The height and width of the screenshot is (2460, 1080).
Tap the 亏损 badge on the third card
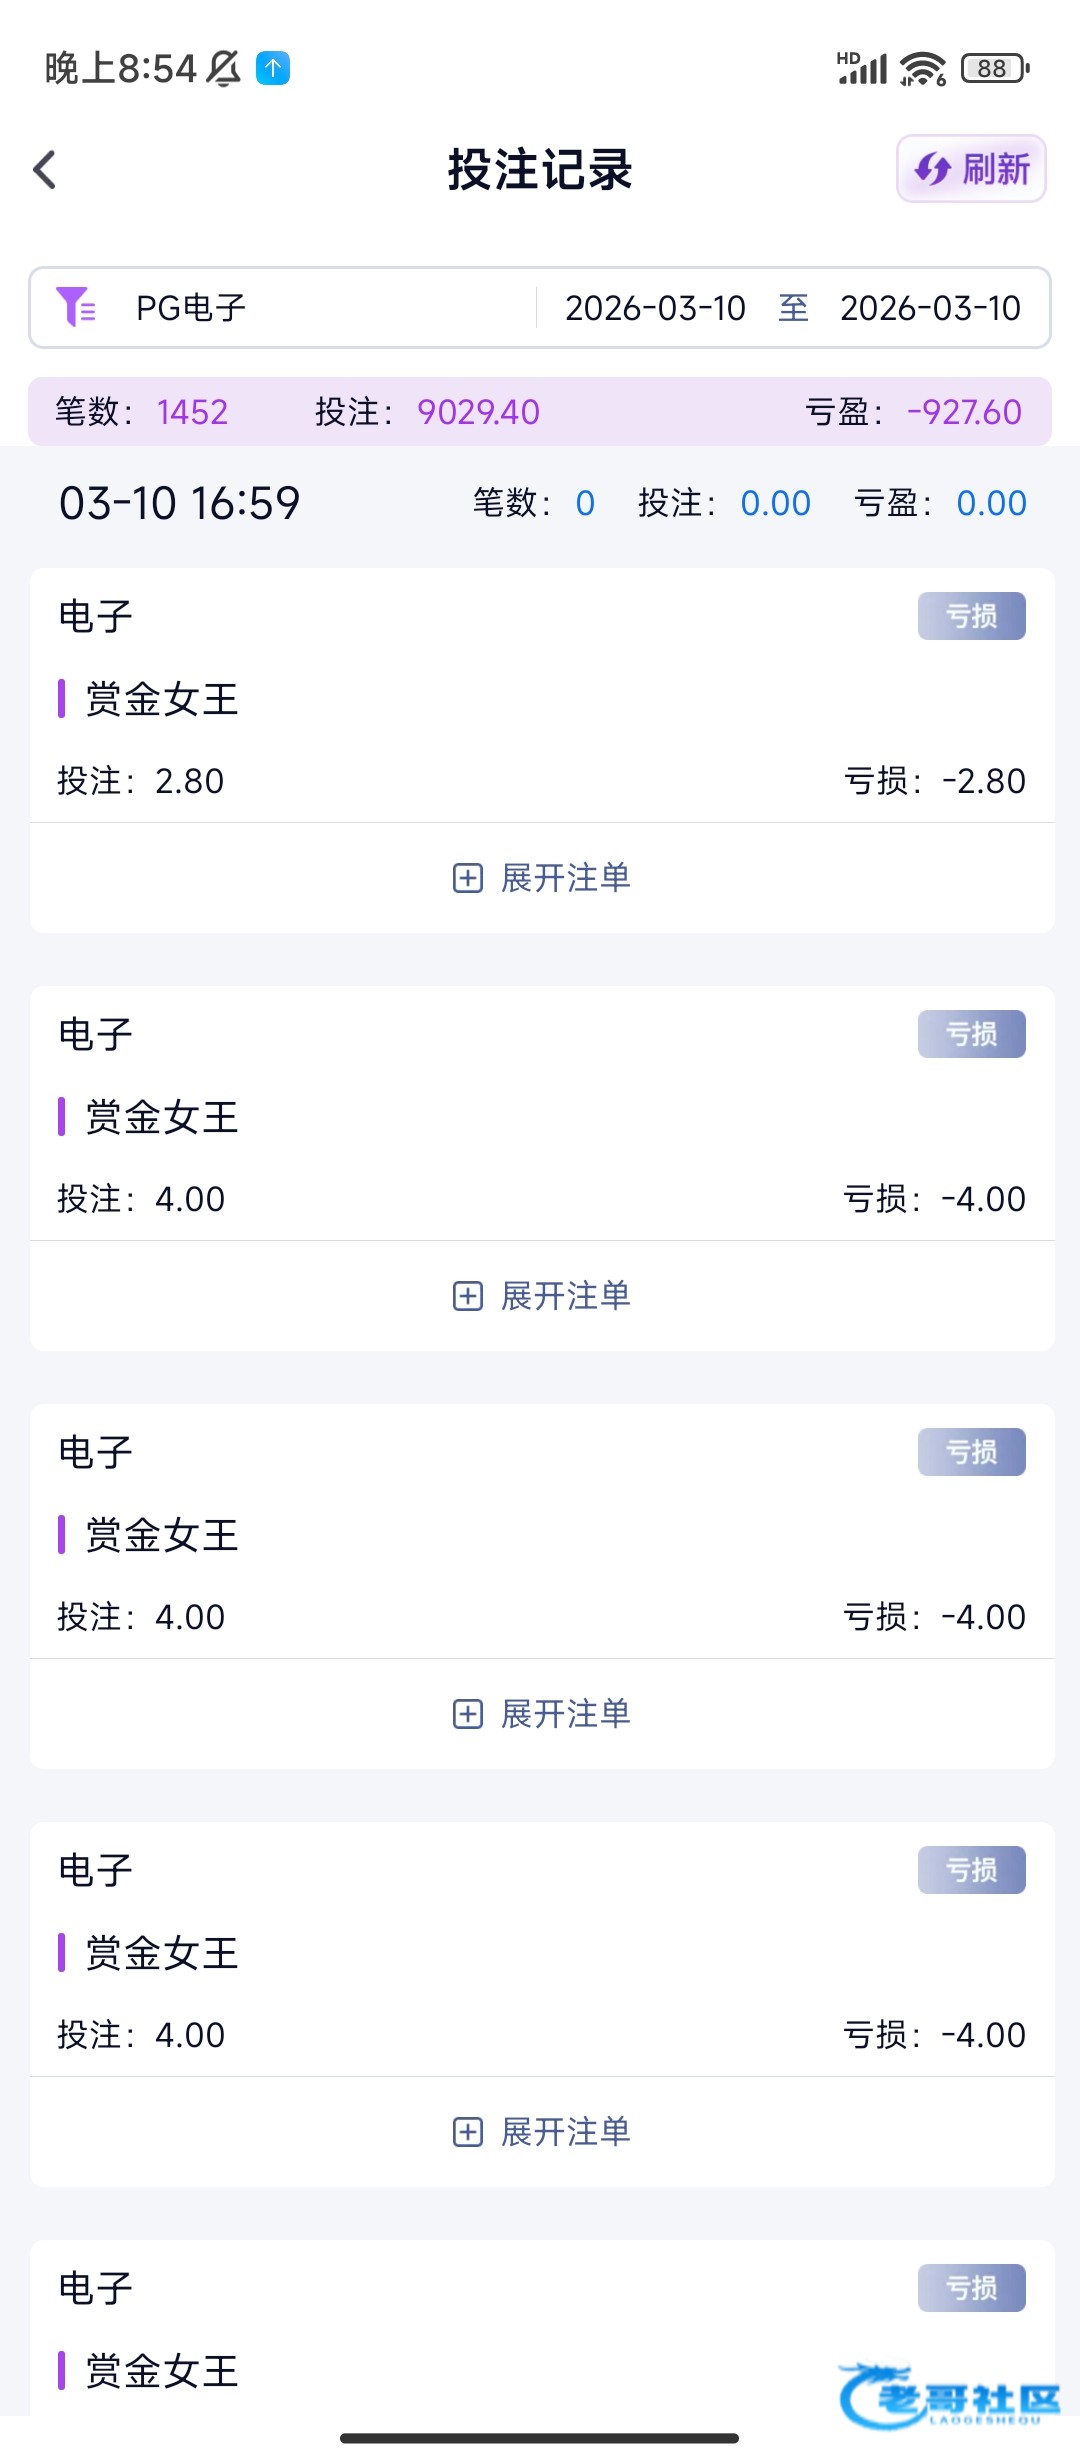(971, 1452)
